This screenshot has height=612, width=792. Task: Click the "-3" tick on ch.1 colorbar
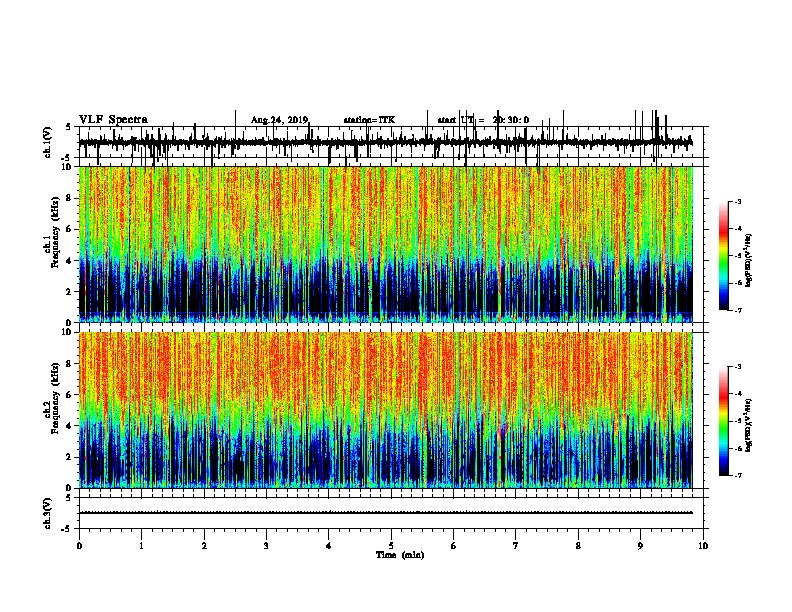[738, 201]
